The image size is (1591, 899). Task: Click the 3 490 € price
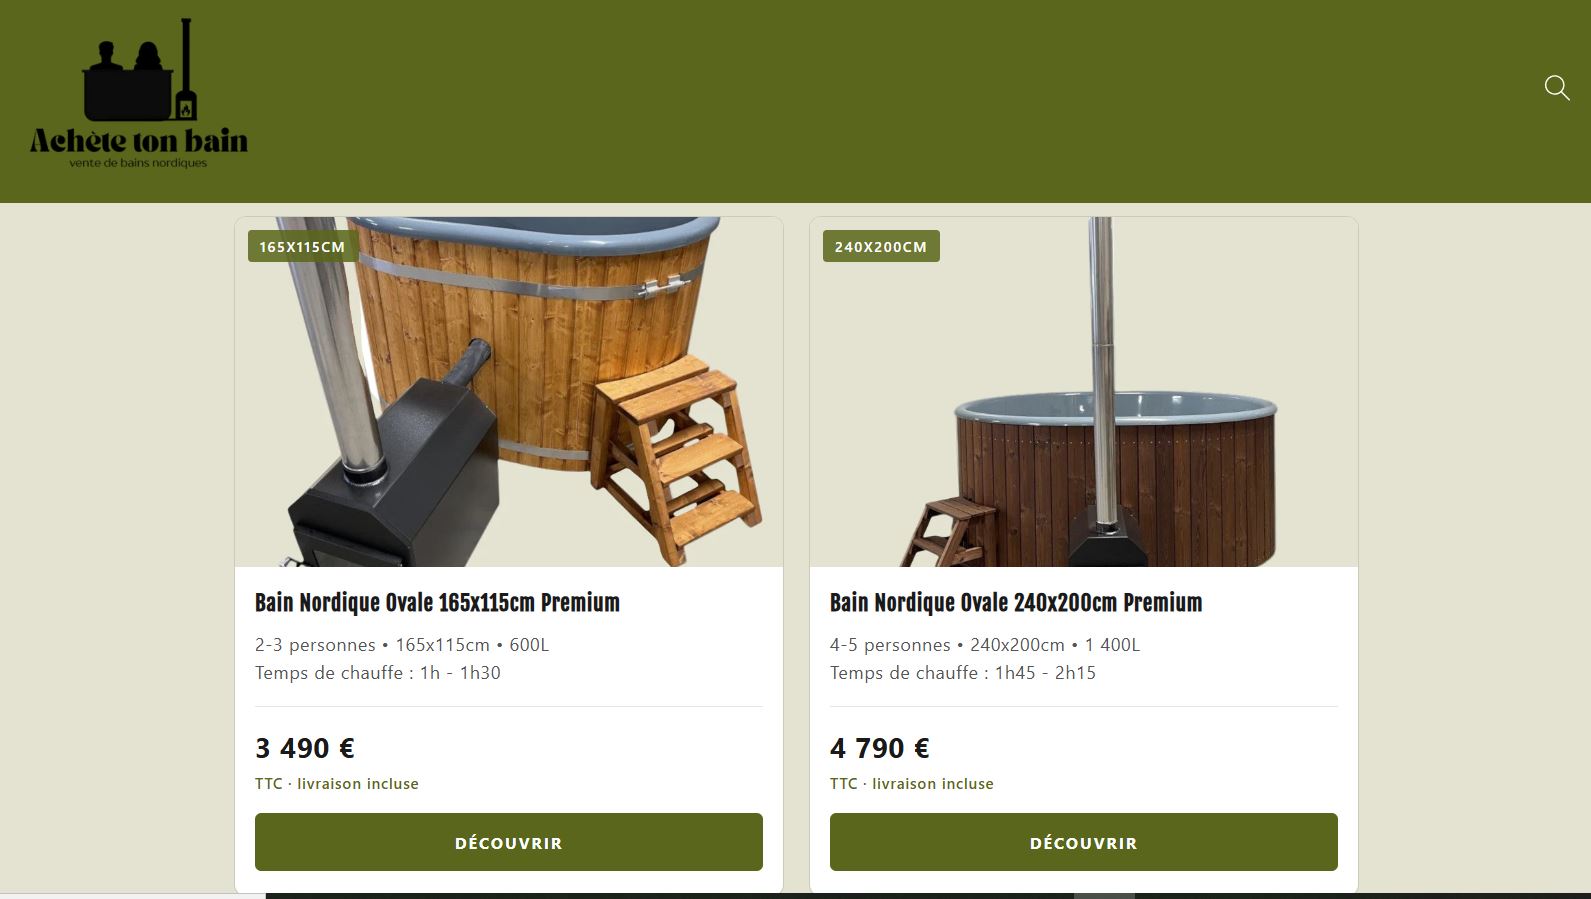click(305, 748)
